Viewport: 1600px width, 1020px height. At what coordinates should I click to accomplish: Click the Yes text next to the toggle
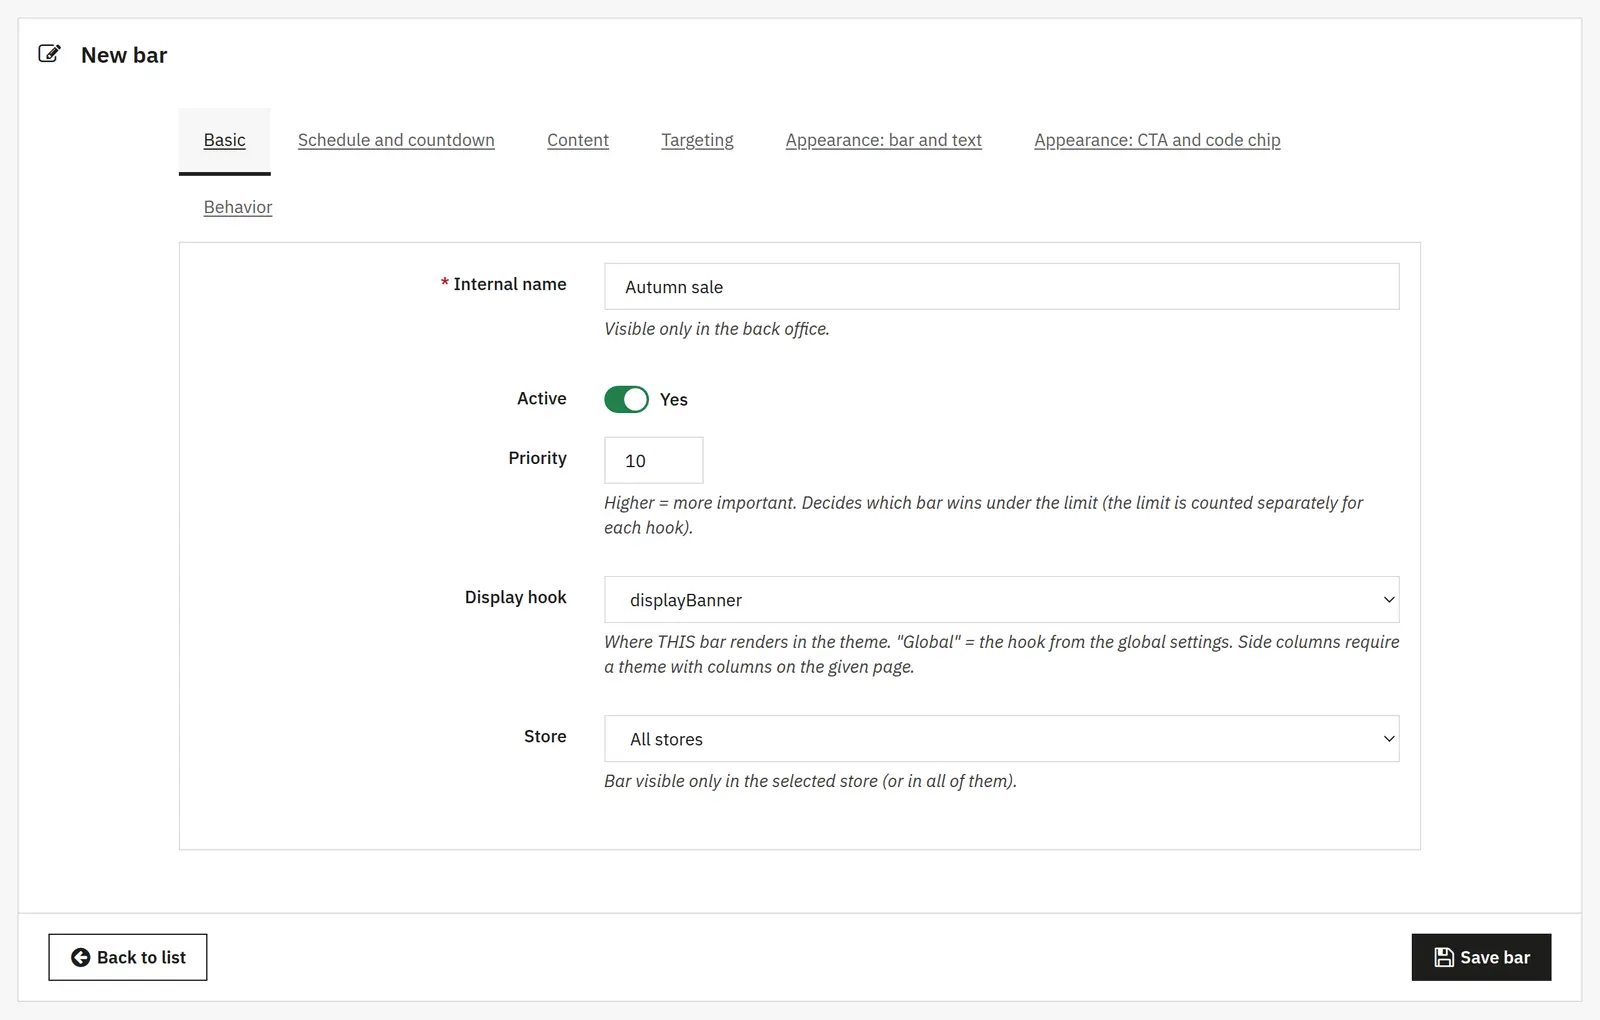(x=673, y=400)
